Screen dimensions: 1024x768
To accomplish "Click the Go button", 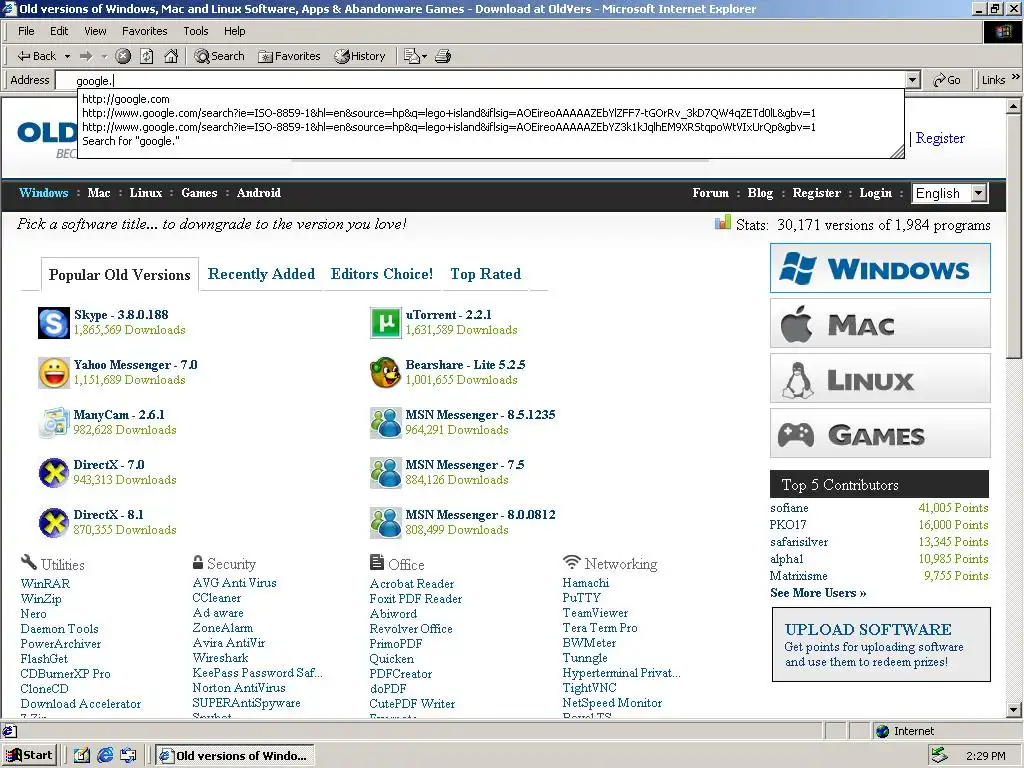I will (946, 80).
